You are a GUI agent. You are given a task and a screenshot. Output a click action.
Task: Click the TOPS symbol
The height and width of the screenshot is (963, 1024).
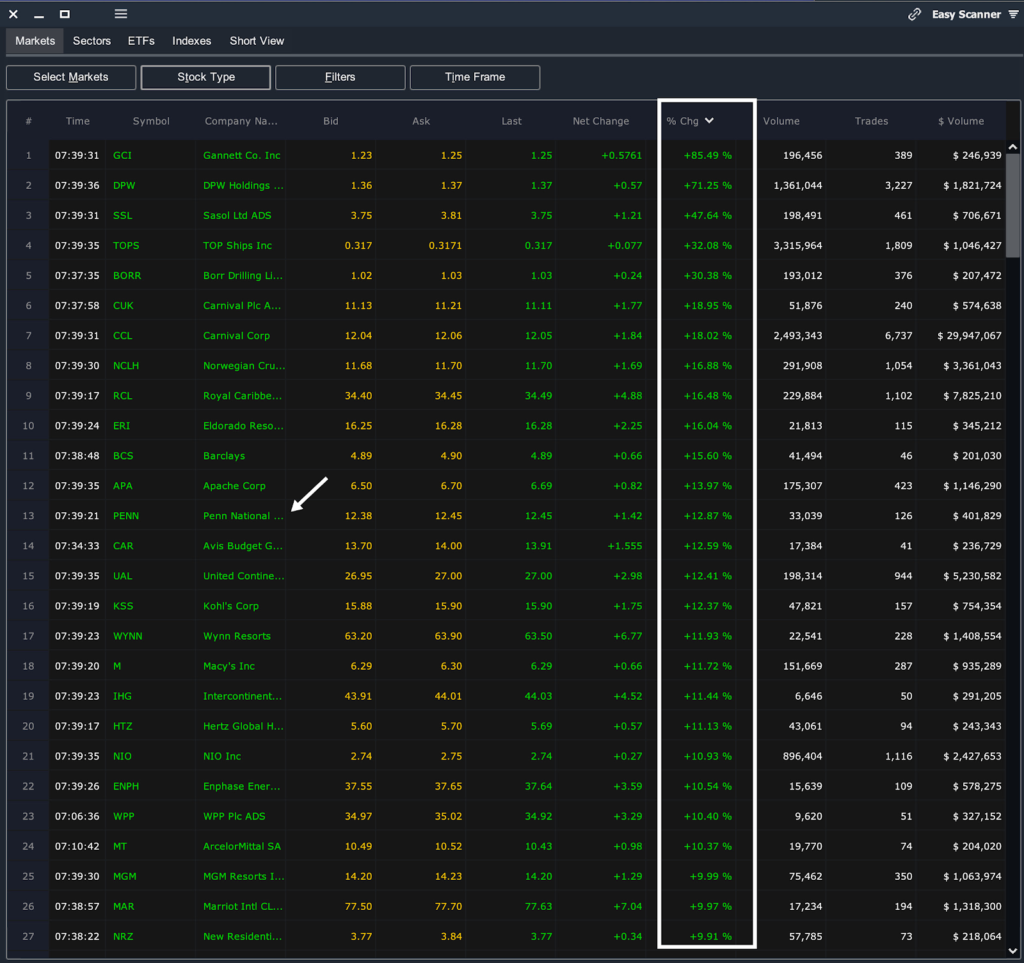[x=126, y=245]
